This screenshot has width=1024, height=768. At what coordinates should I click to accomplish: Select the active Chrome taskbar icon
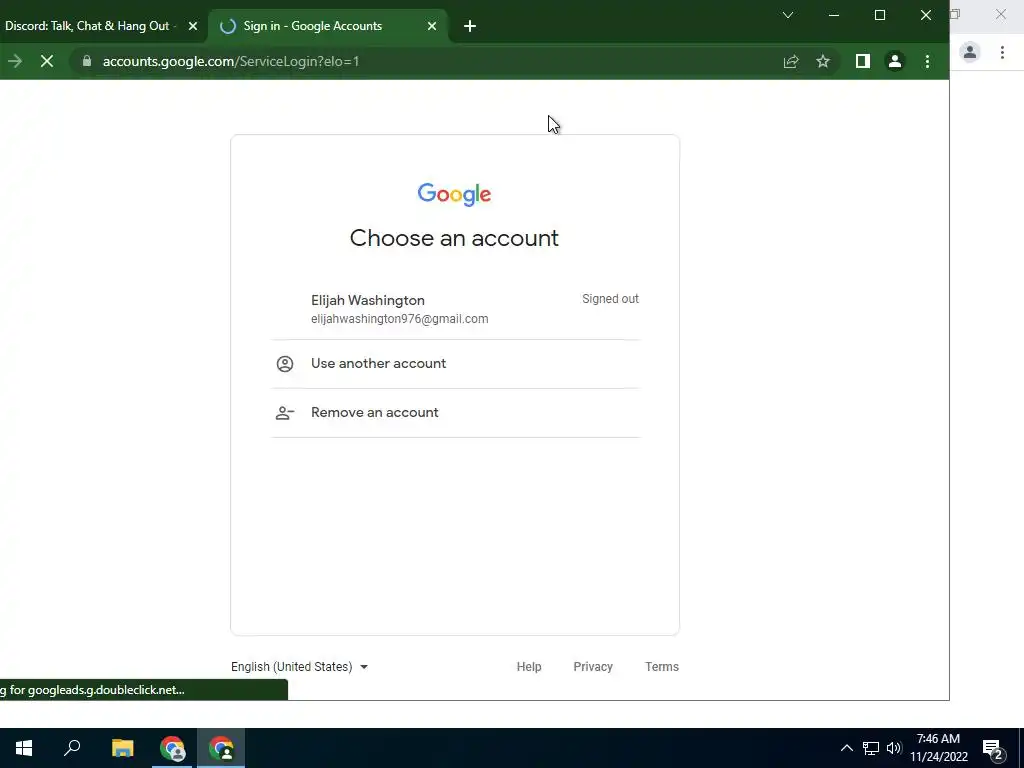(x=221, y=748)
